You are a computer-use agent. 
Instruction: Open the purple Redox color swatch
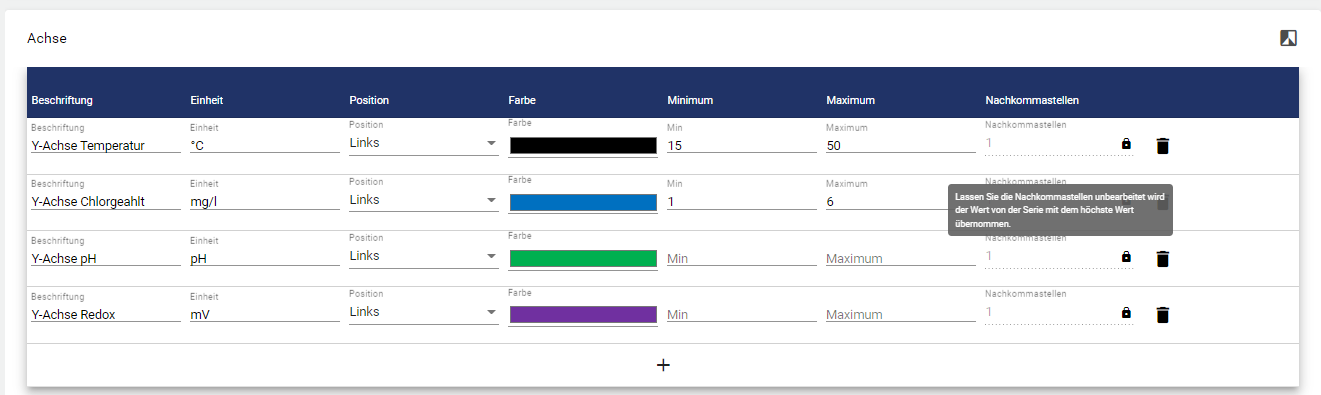[583, 315]
